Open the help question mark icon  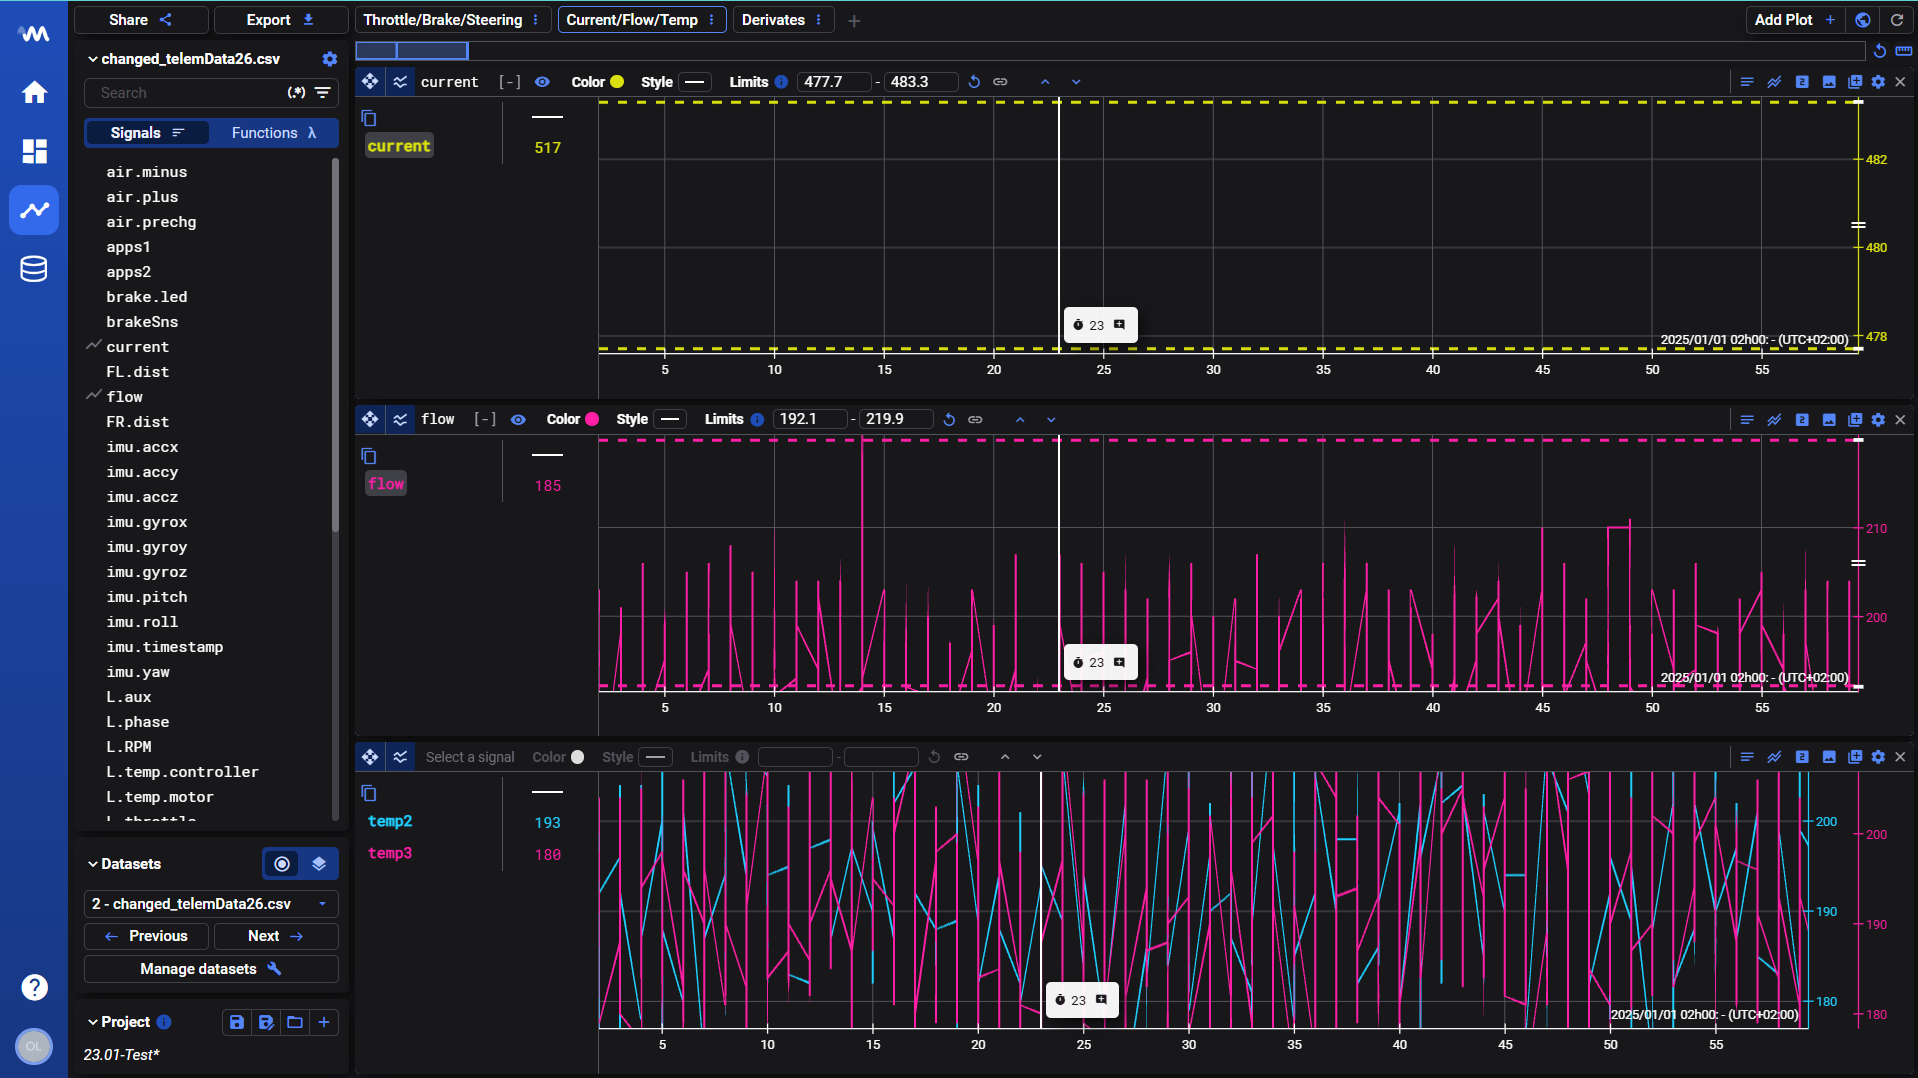coord(34,987)
